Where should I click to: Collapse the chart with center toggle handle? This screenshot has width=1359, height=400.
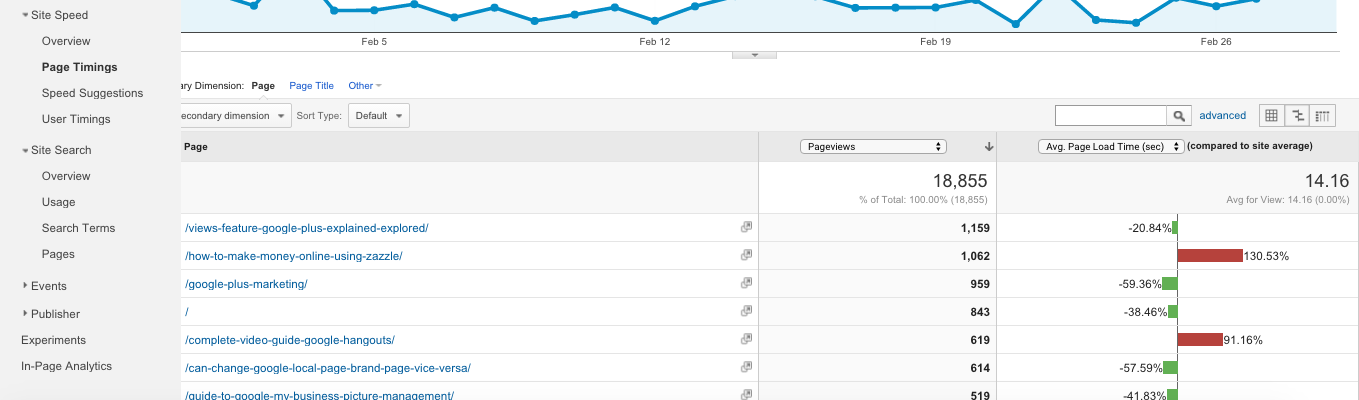(755, 55)
